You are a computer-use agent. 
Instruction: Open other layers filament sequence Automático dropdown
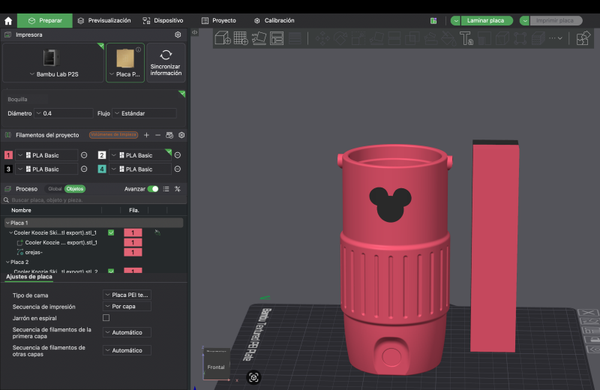(x=127, y=351)
